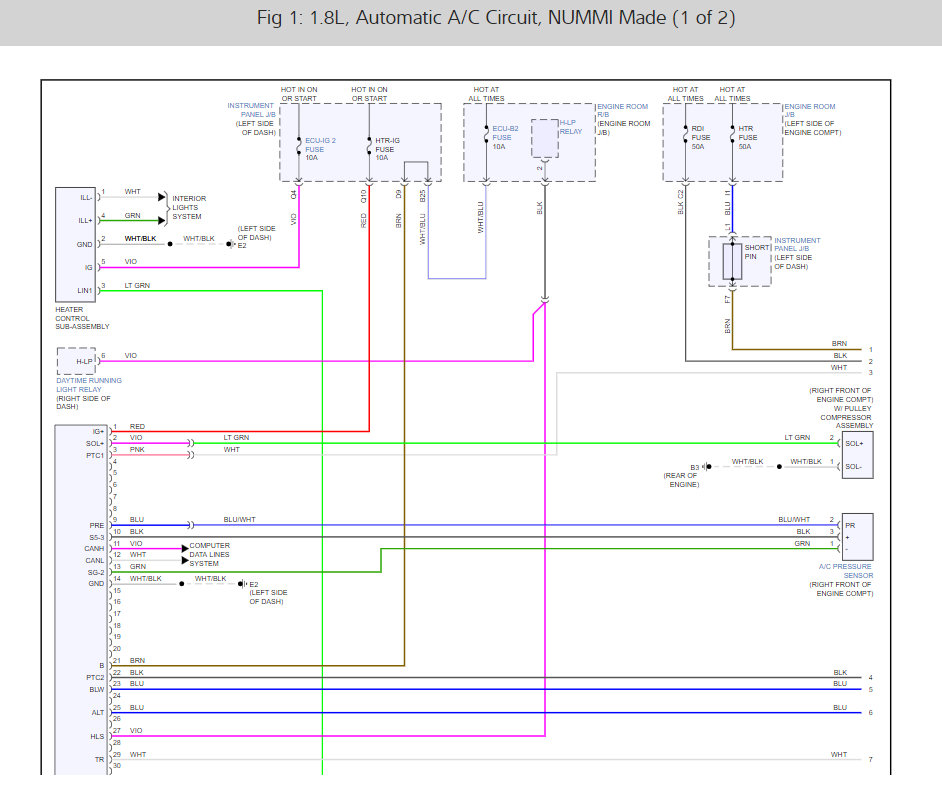Click the compressor SOL+ / SOL- connector box

857,452
